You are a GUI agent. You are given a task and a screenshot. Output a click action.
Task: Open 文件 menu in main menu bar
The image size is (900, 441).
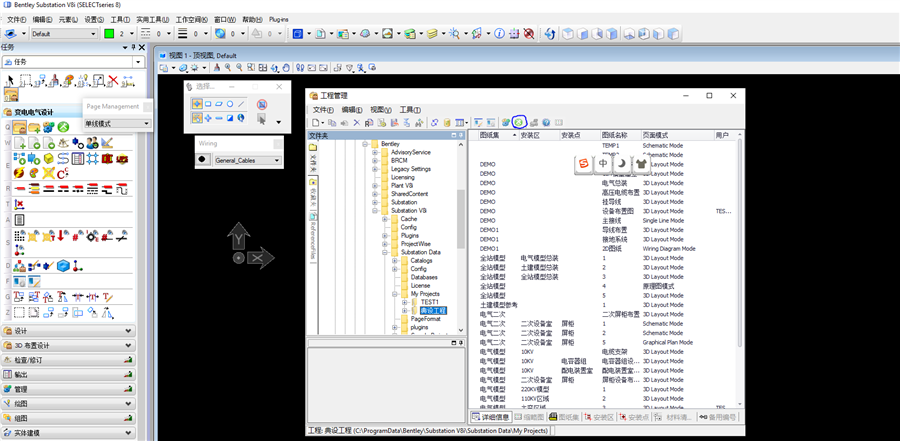pyautogui.click(x=17, y=20)
